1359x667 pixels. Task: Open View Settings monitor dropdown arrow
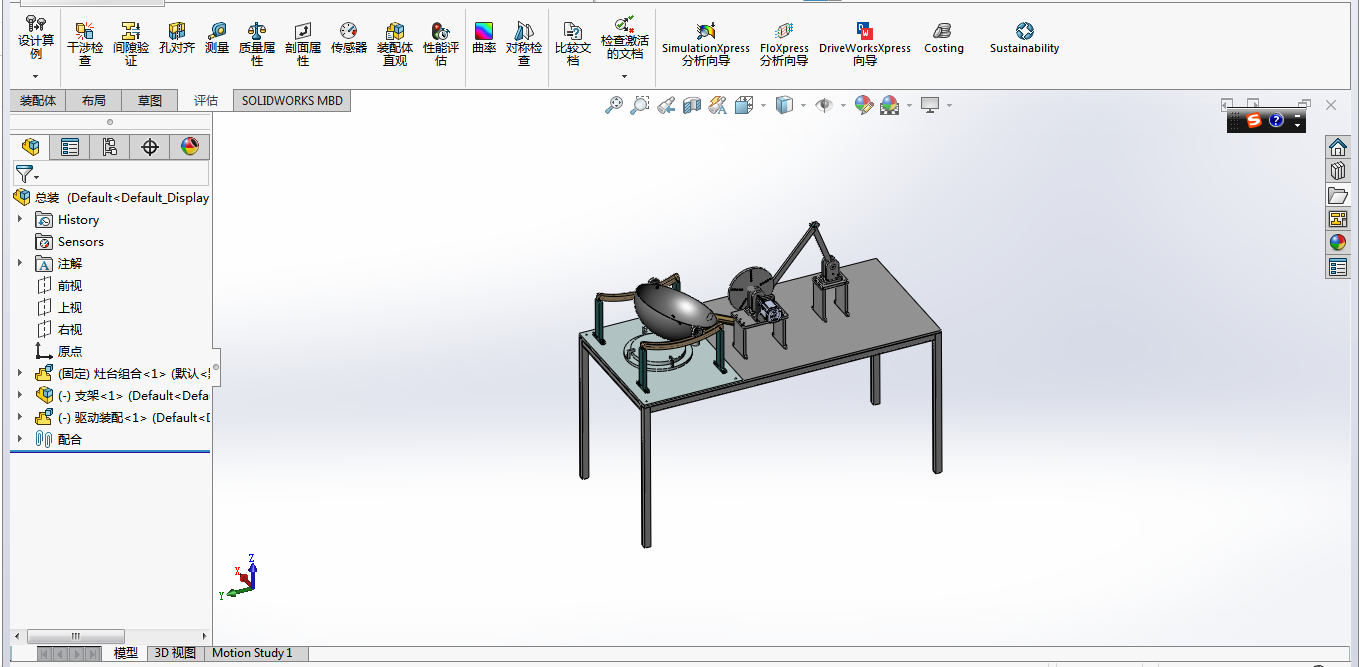[949, 105]
